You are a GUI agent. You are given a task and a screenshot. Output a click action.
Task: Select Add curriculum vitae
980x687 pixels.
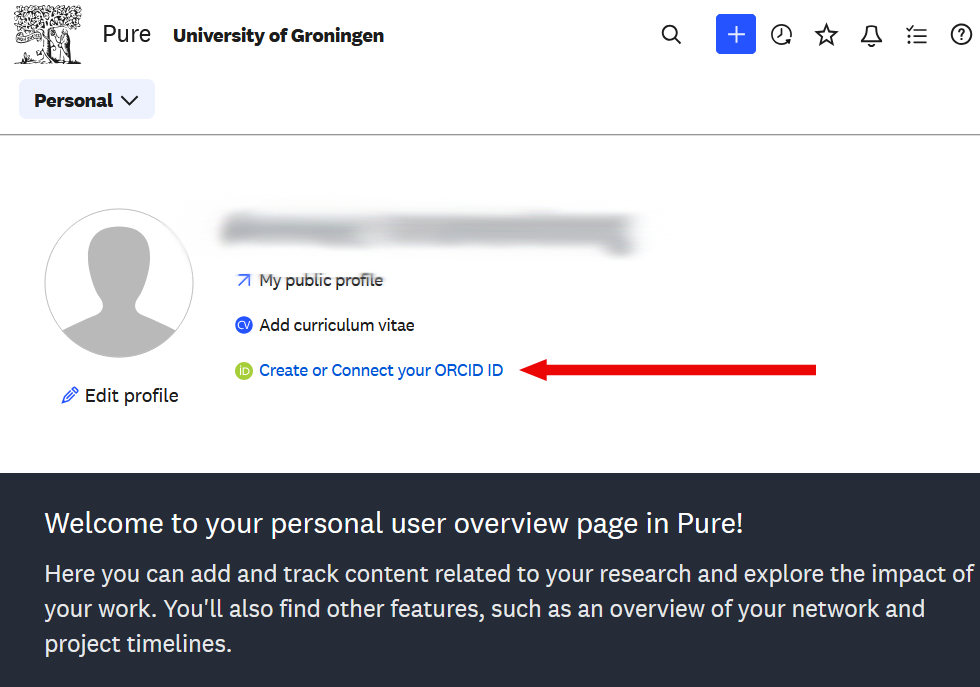pos(336,325)
